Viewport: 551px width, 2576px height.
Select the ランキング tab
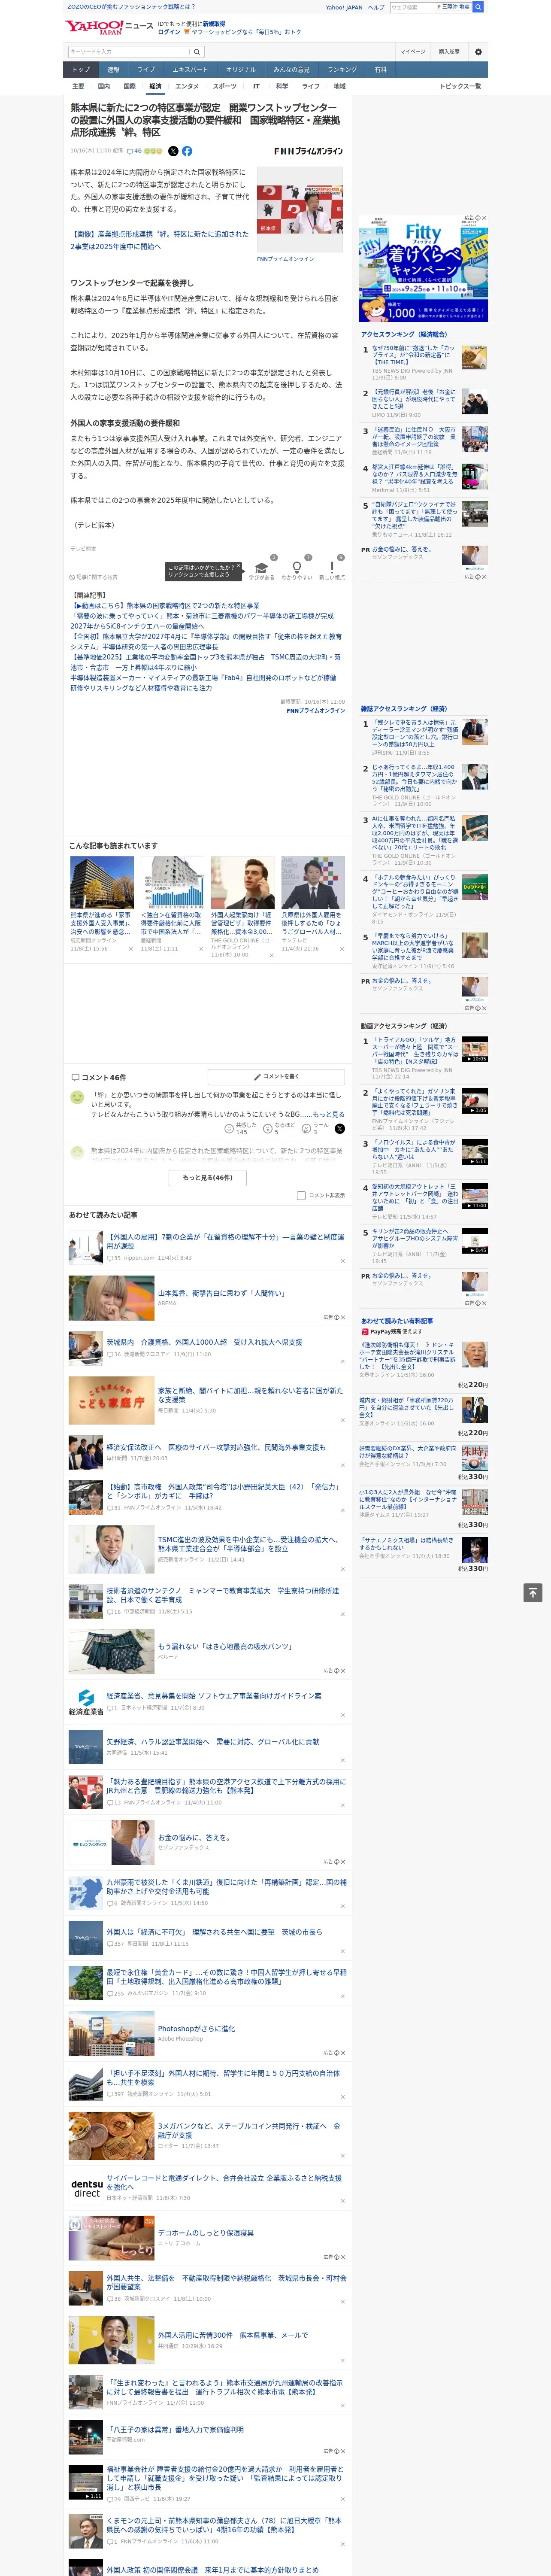[342, 70]
